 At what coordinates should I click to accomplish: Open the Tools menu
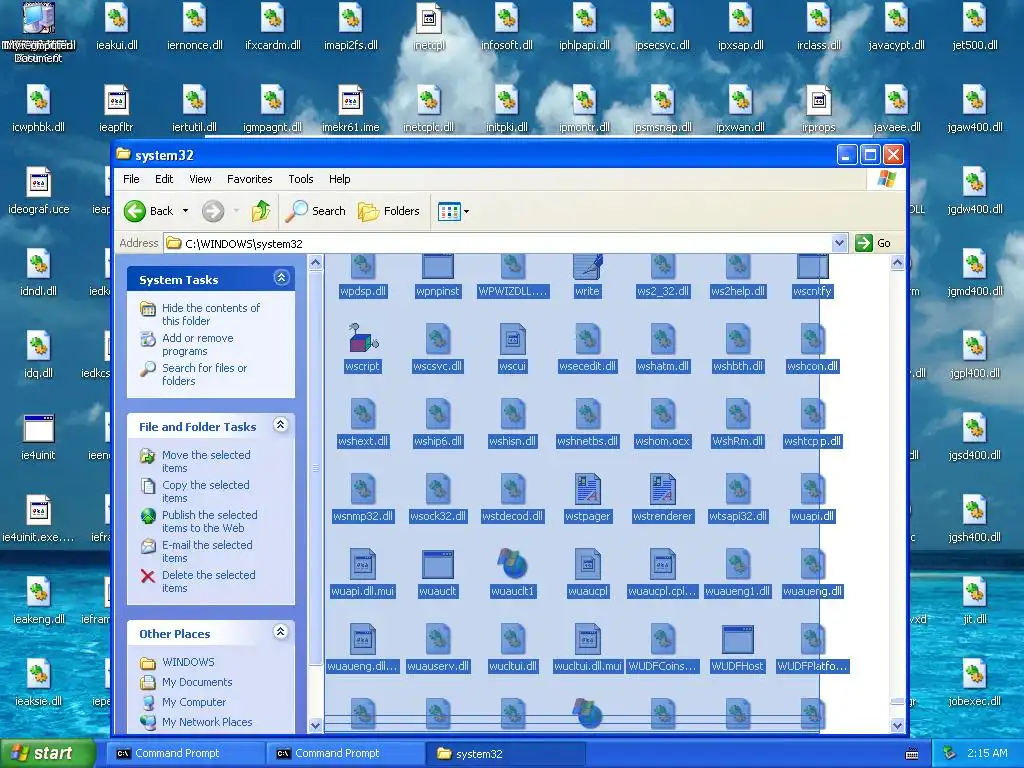point(300,179)
